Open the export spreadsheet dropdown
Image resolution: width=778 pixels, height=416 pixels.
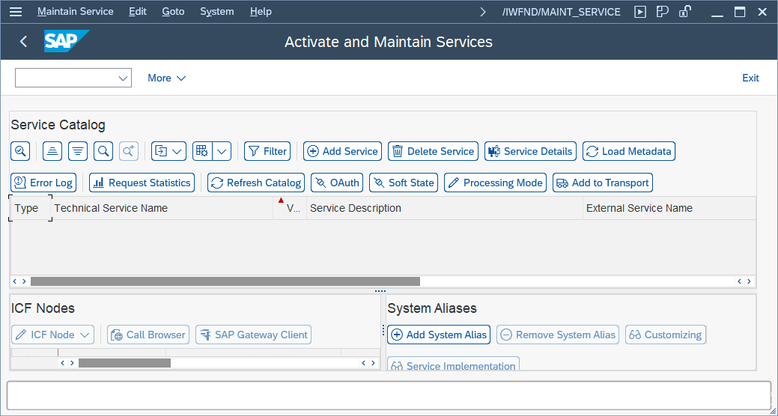[x=168, y=151]
